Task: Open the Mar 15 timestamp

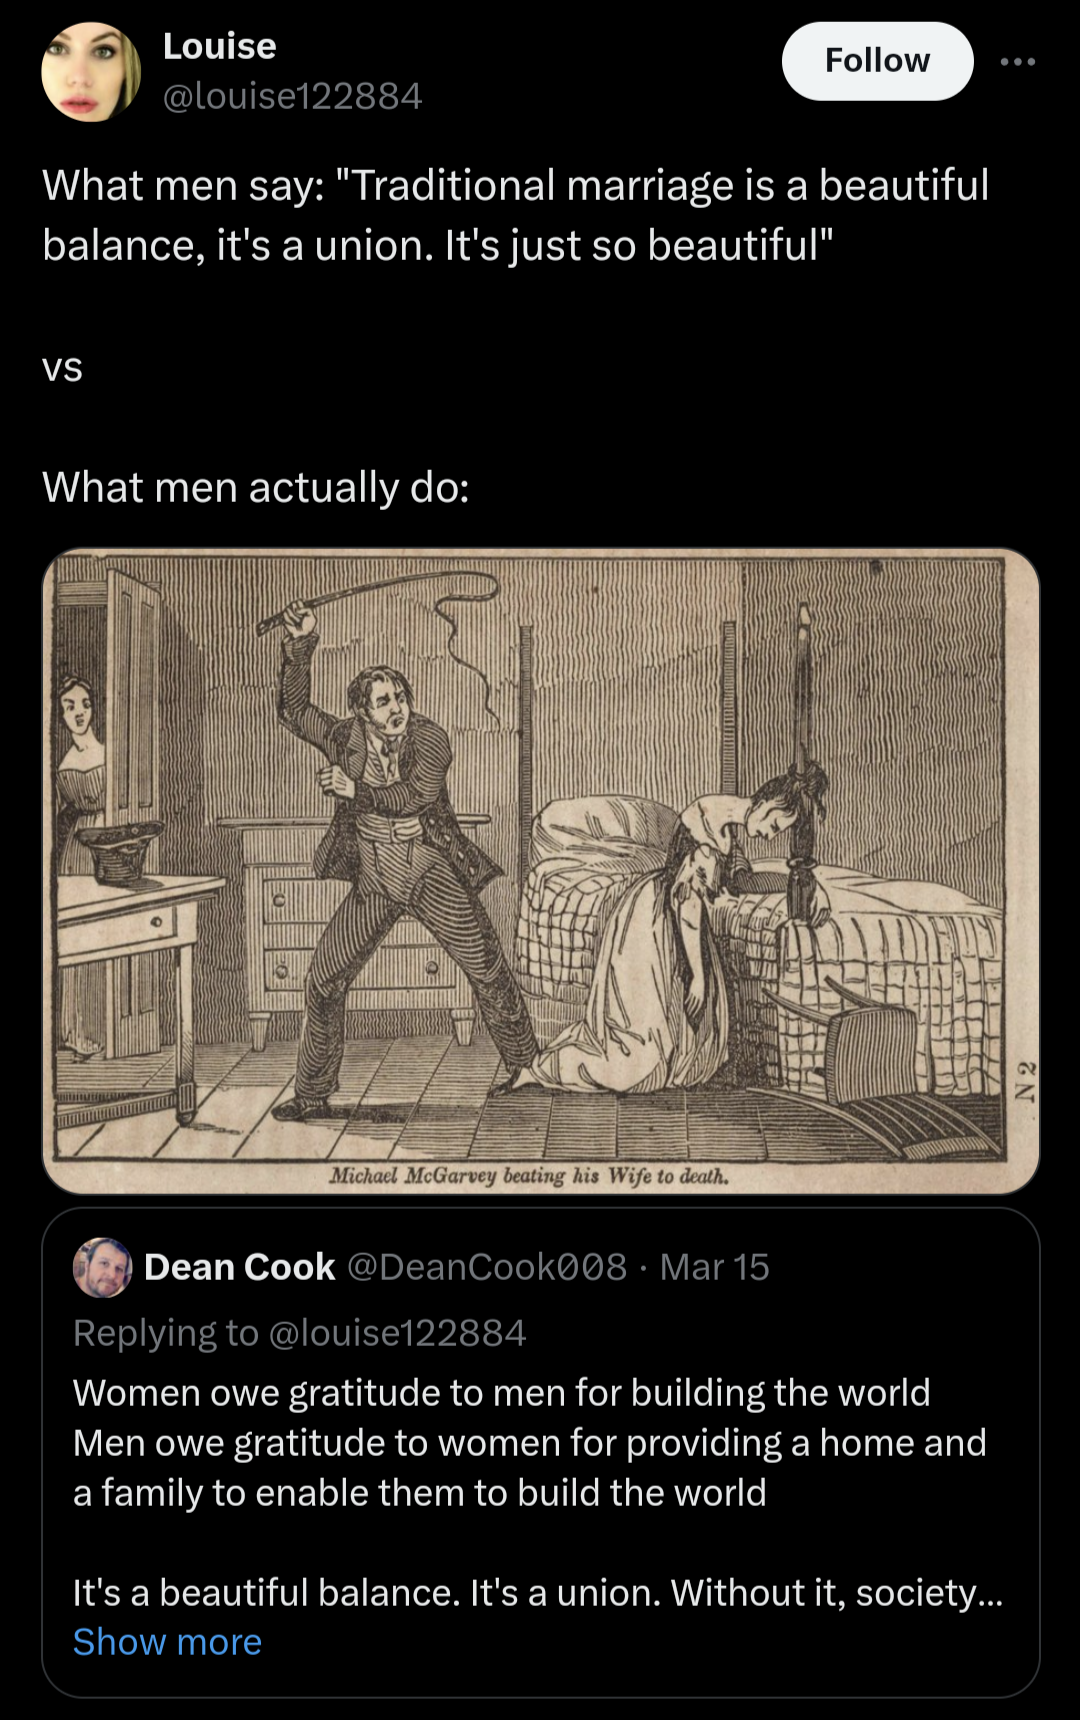Action: (x=715, y=1267)
